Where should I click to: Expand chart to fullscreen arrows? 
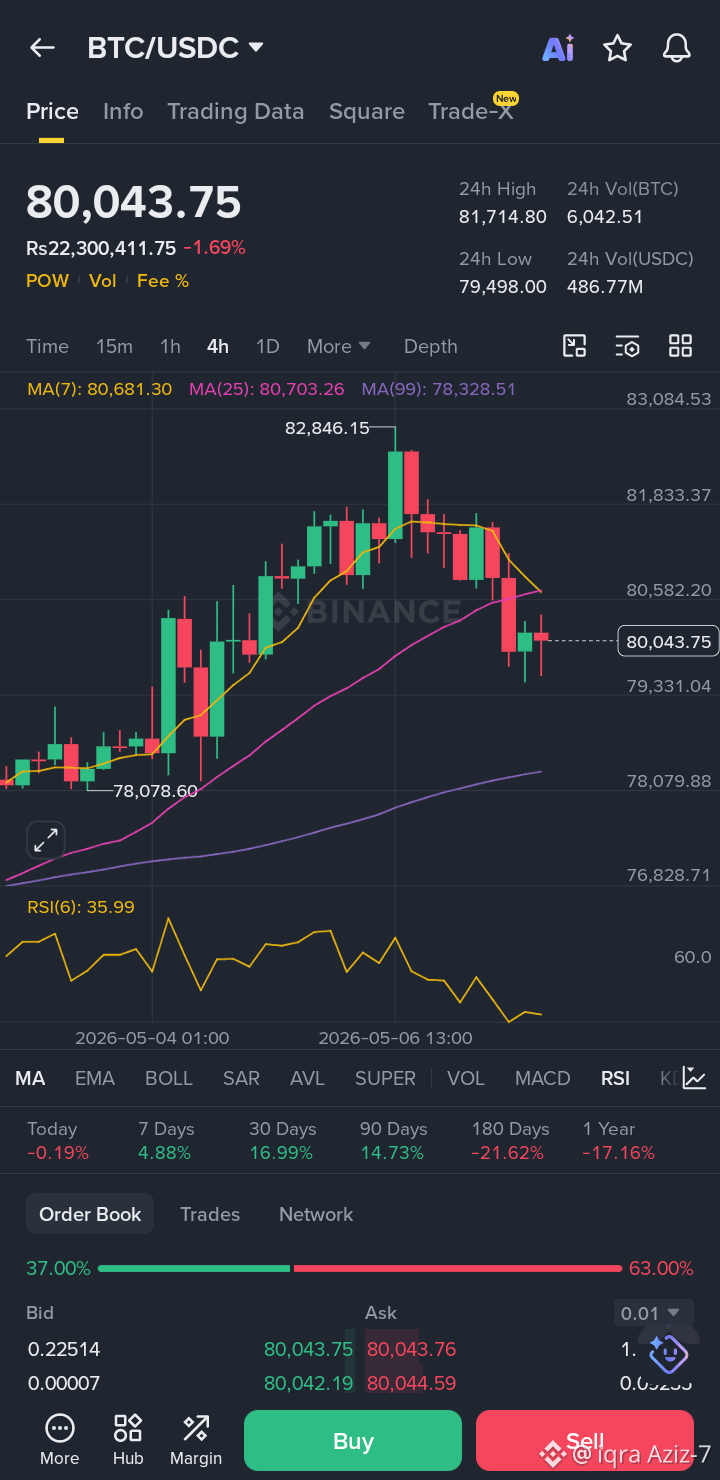[x=45, y=840]
